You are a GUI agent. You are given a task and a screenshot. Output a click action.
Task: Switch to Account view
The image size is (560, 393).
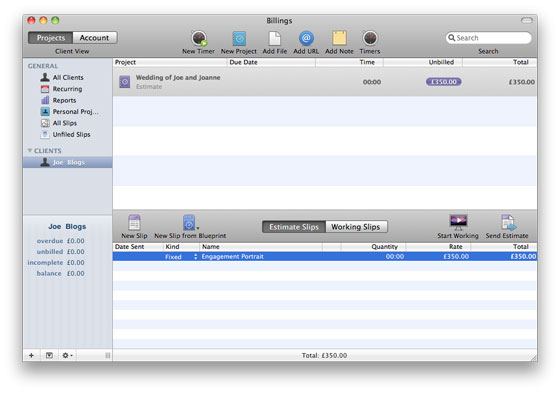[x=95, y=38]
